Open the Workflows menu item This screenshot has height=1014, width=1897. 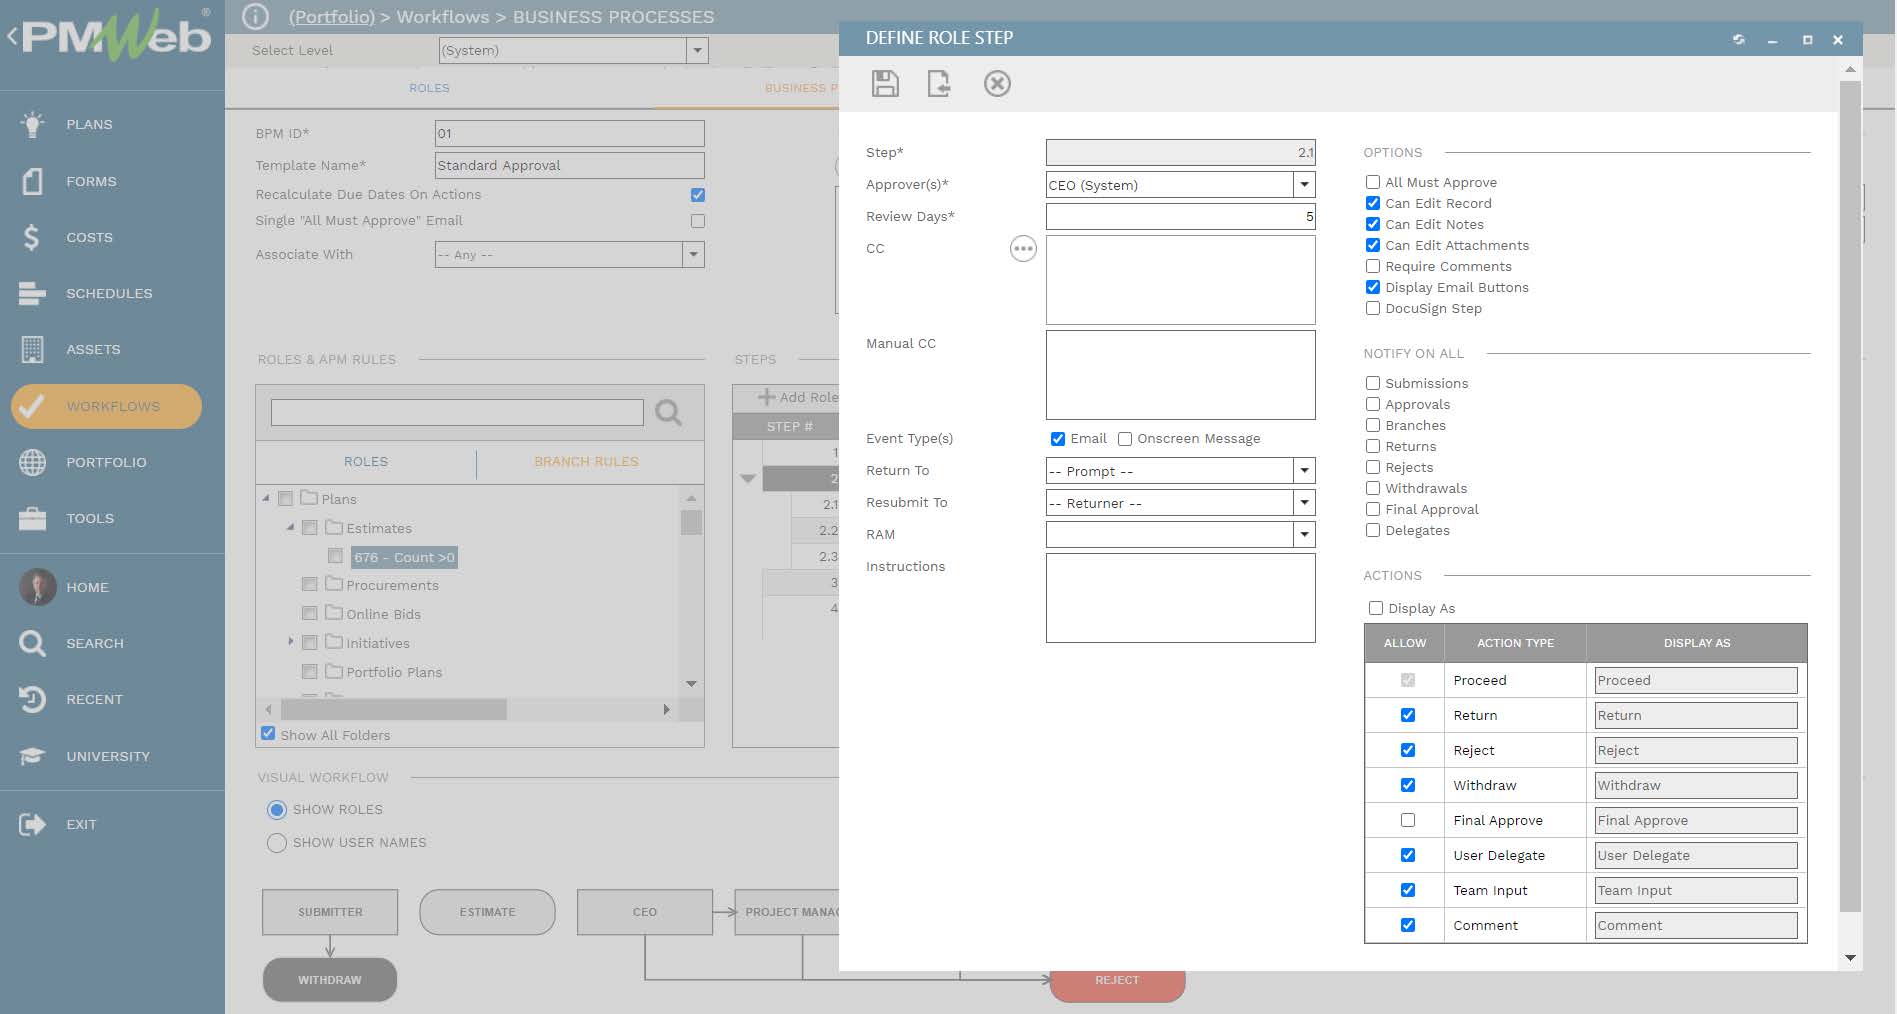click(x=106, y=406)
